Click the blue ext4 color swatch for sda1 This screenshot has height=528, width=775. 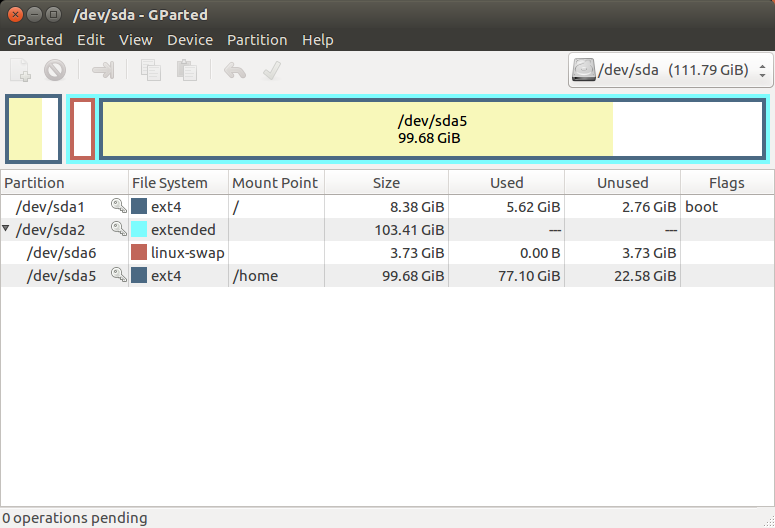pos(139,206)
